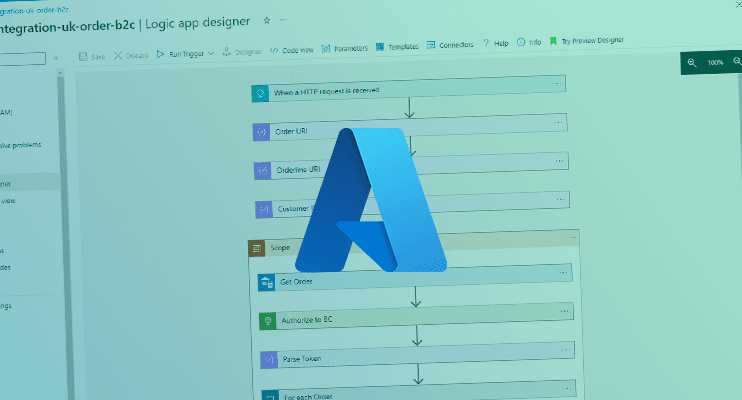Viewport: 742px width, 400px height.
Task: Click Try Preview Designer
Action: (587, 41)
